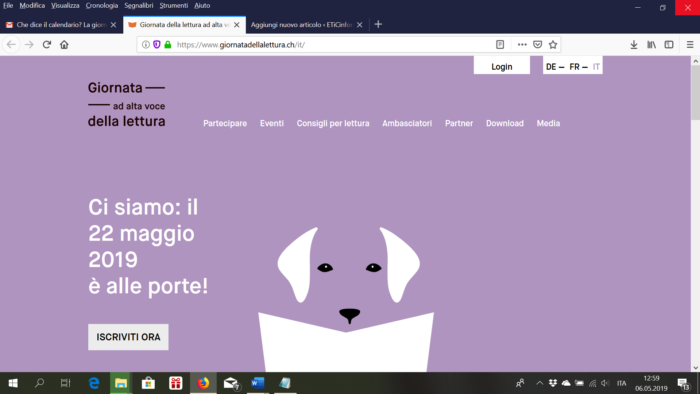This screenshot has width=700, height=394.
Task: Open page actions three-dots menu
Action: click(x=522, y=45)
